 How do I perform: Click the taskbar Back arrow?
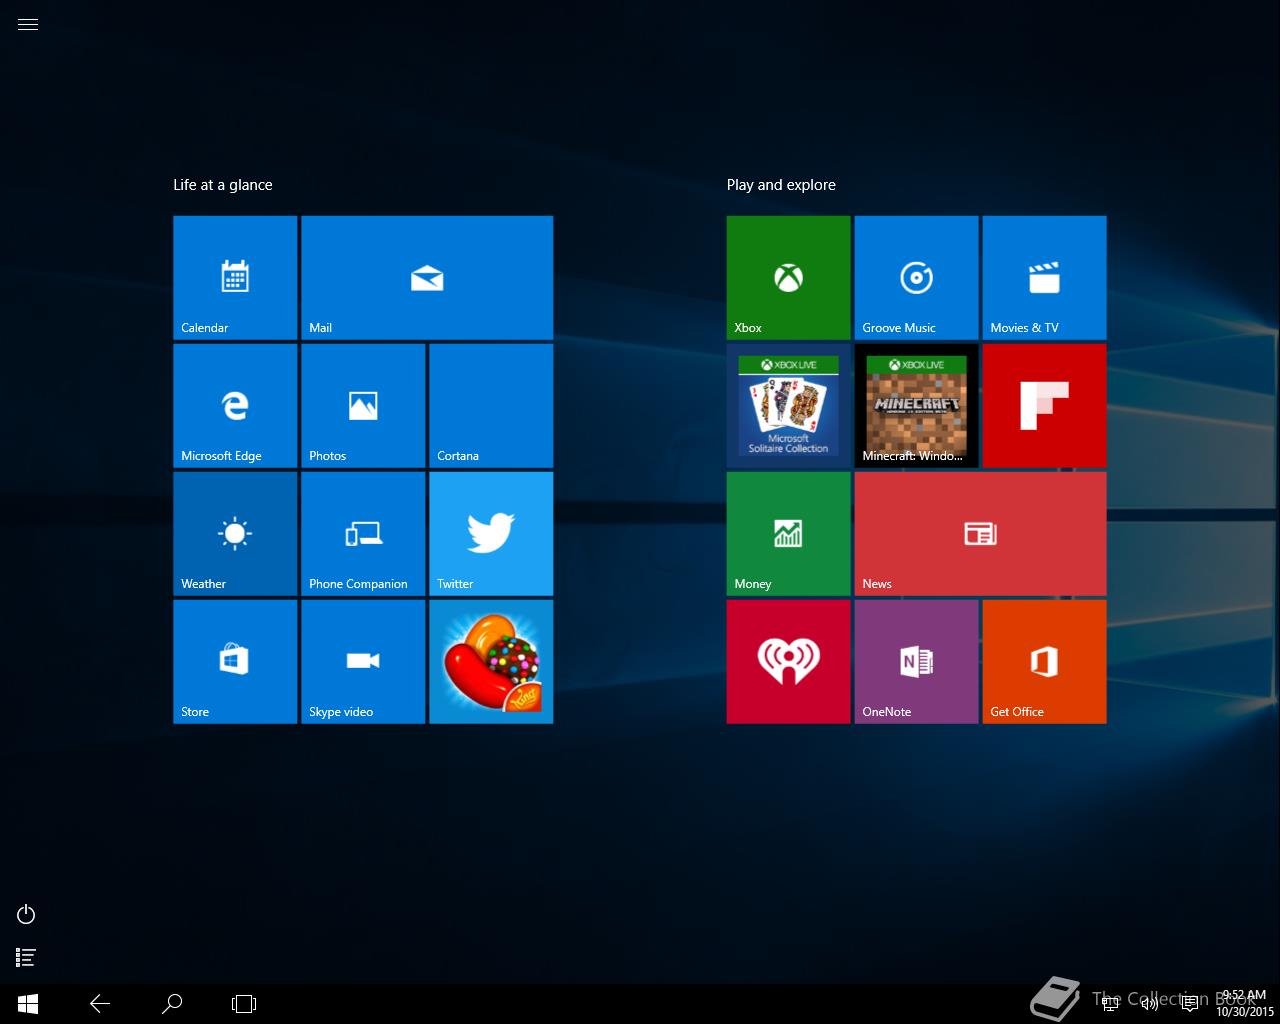point(100,1004)
